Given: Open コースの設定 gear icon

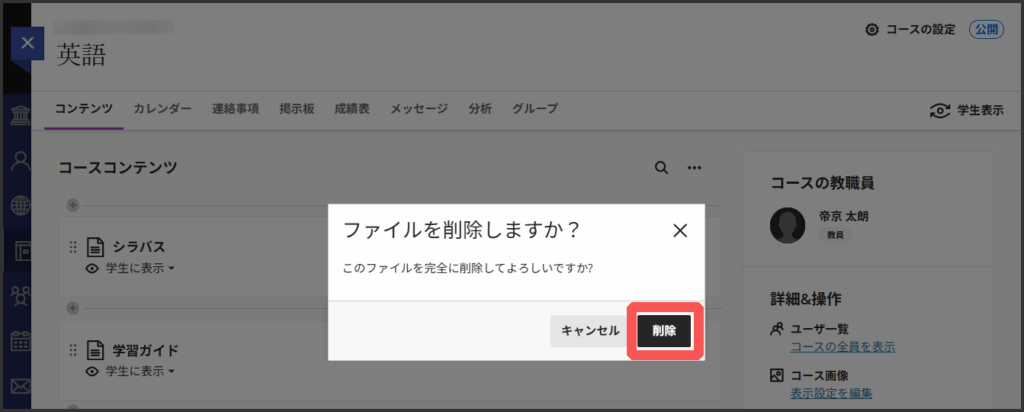Looking at the screenshot, I should coord(872,30).
